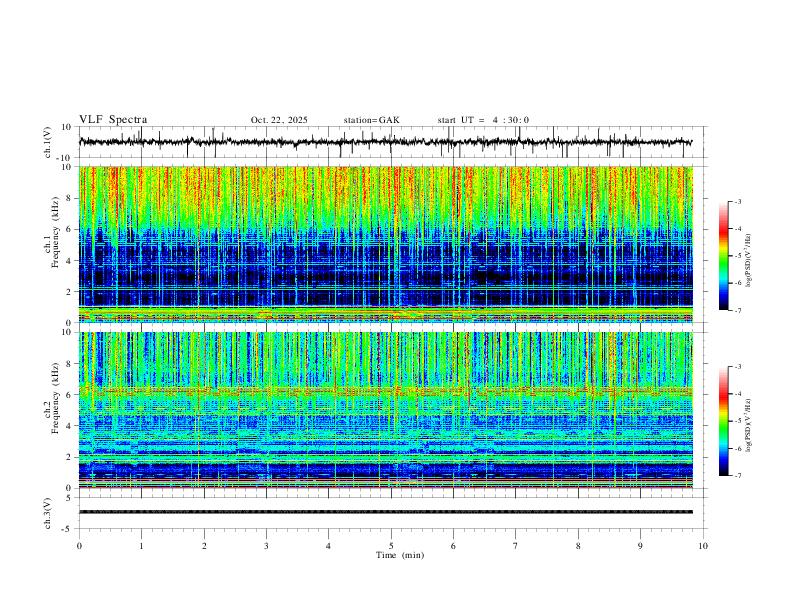792x612 pixels.
Task: Click the ch.2 spectrogram "4" kHz tick label
Action: point(69,426)
